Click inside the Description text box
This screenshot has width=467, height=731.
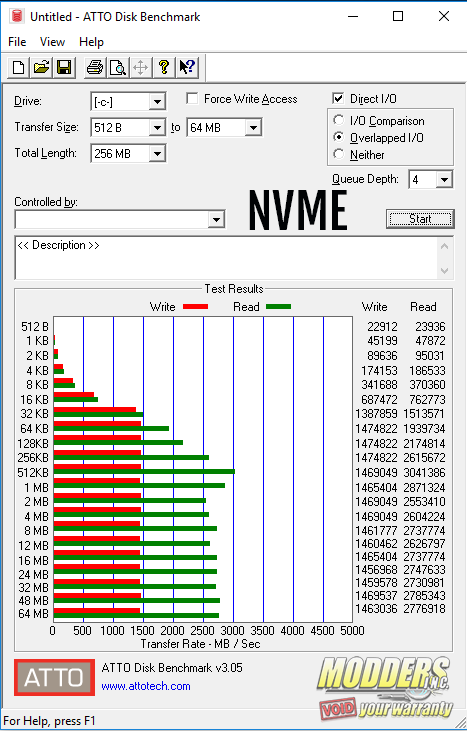pyautogui.click(x=227, y=258)
